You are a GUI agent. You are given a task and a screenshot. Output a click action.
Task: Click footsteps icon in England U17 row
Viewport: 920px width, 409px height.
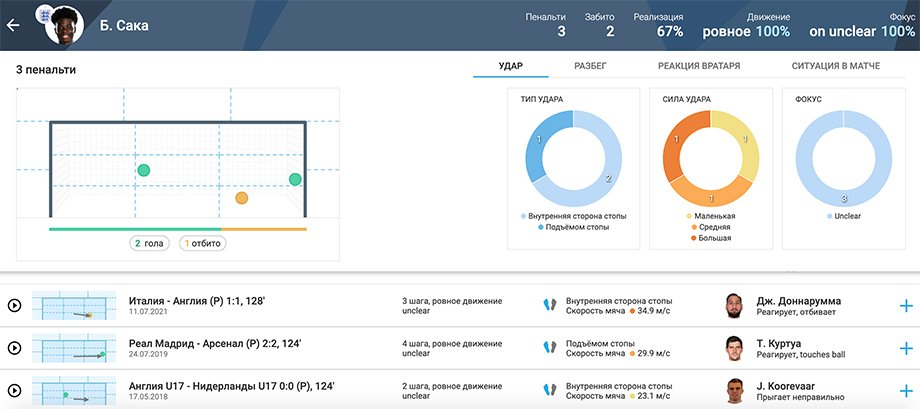click(550, 390)
